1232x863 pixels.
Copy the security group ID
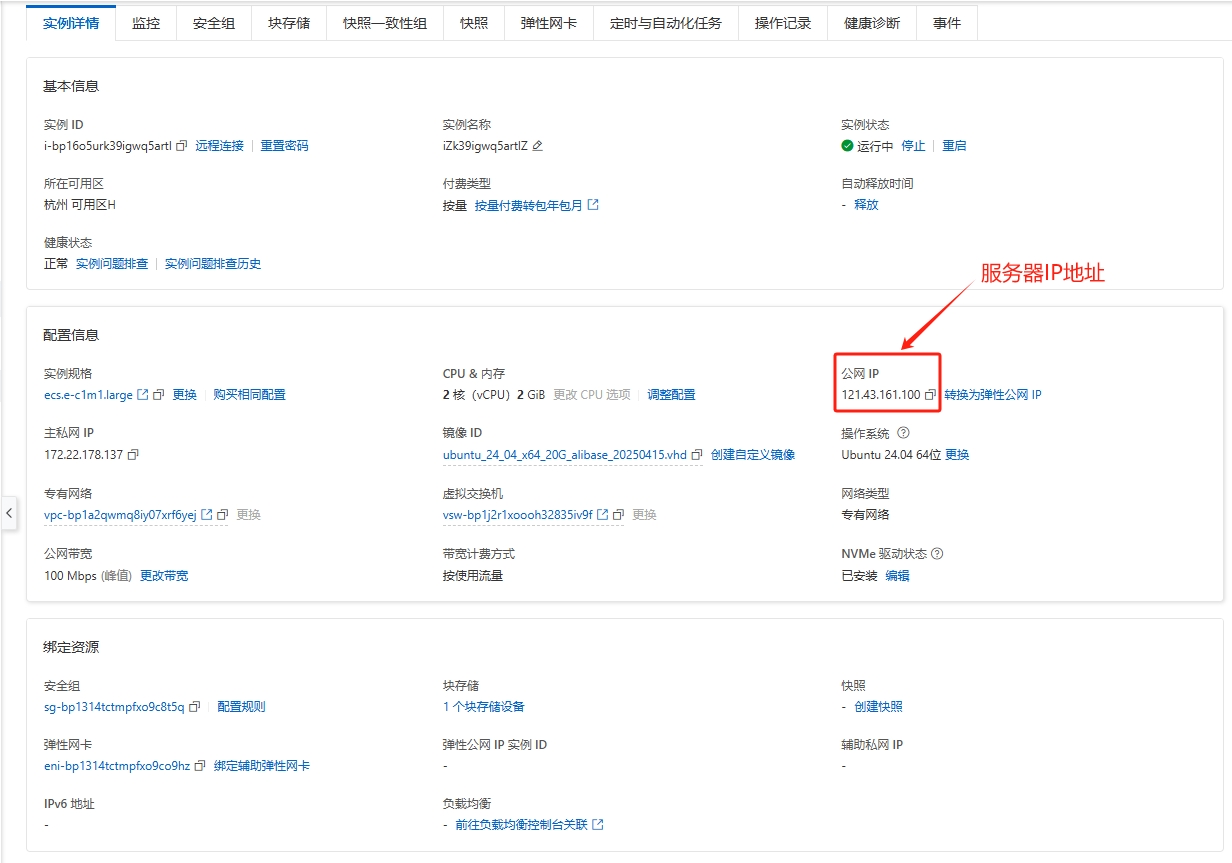pos(195,707)
